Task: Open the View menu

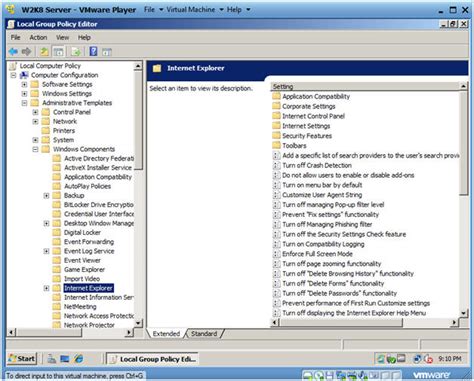Action: pyautogui.click(x=62, y=37)
